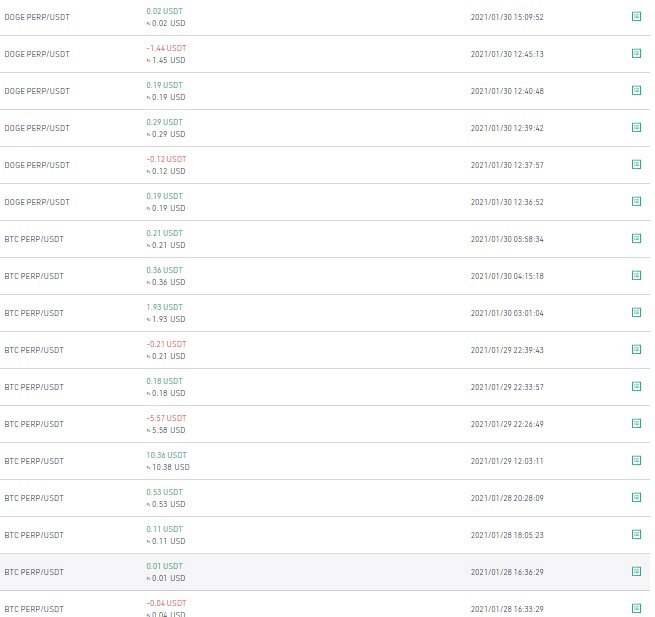Open details icon for 0.36 USDT BTC trade

coord(636,275)
